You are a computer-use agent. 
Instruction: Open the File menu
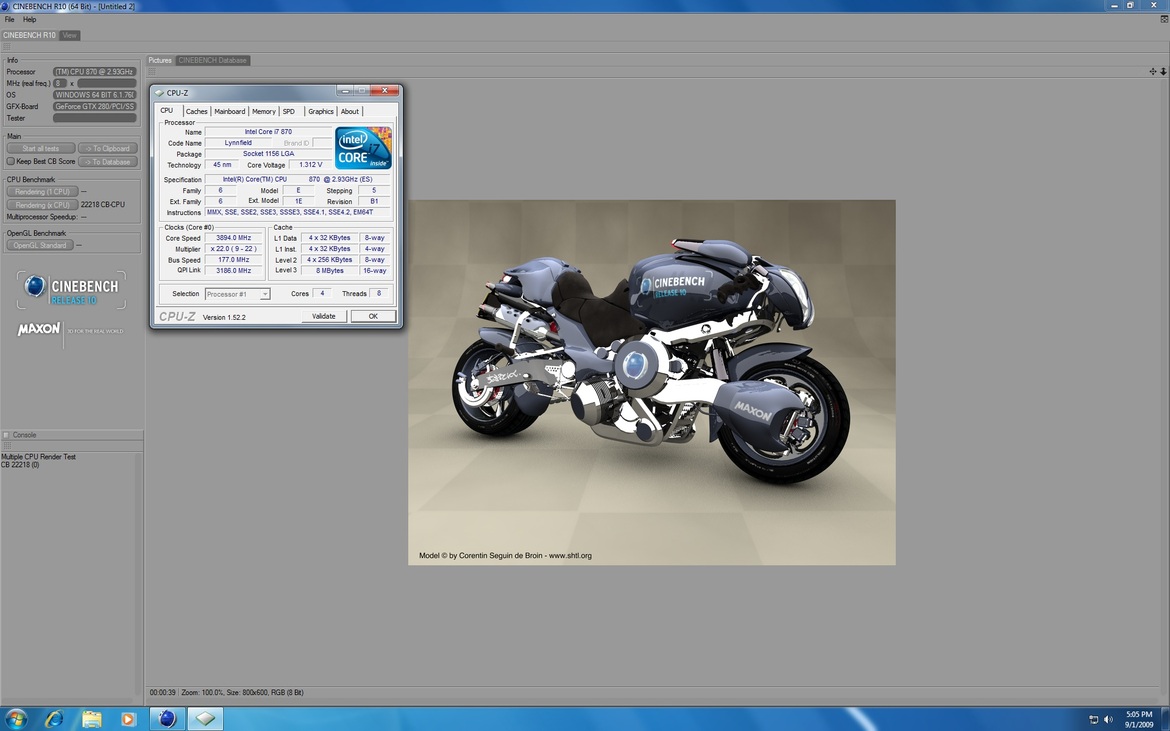10,19
